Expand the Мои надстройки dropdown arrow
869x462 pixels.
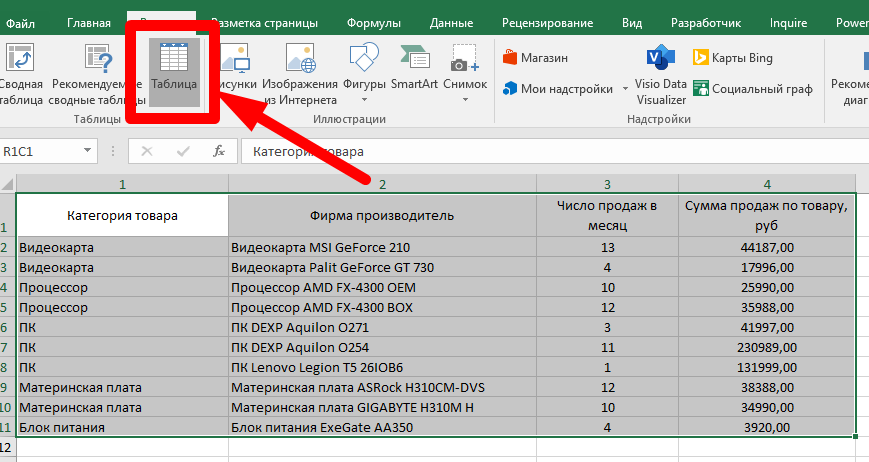click(625, 89)
